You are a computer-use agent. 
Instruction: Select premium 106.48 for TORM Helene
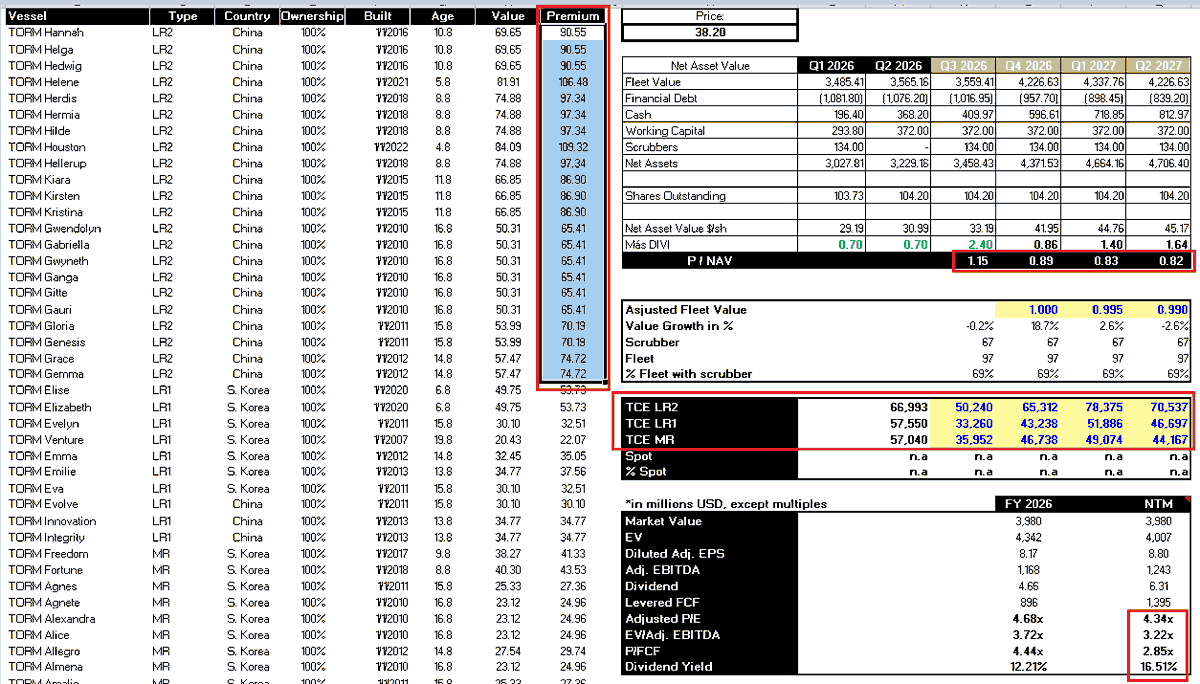(572, 82)
